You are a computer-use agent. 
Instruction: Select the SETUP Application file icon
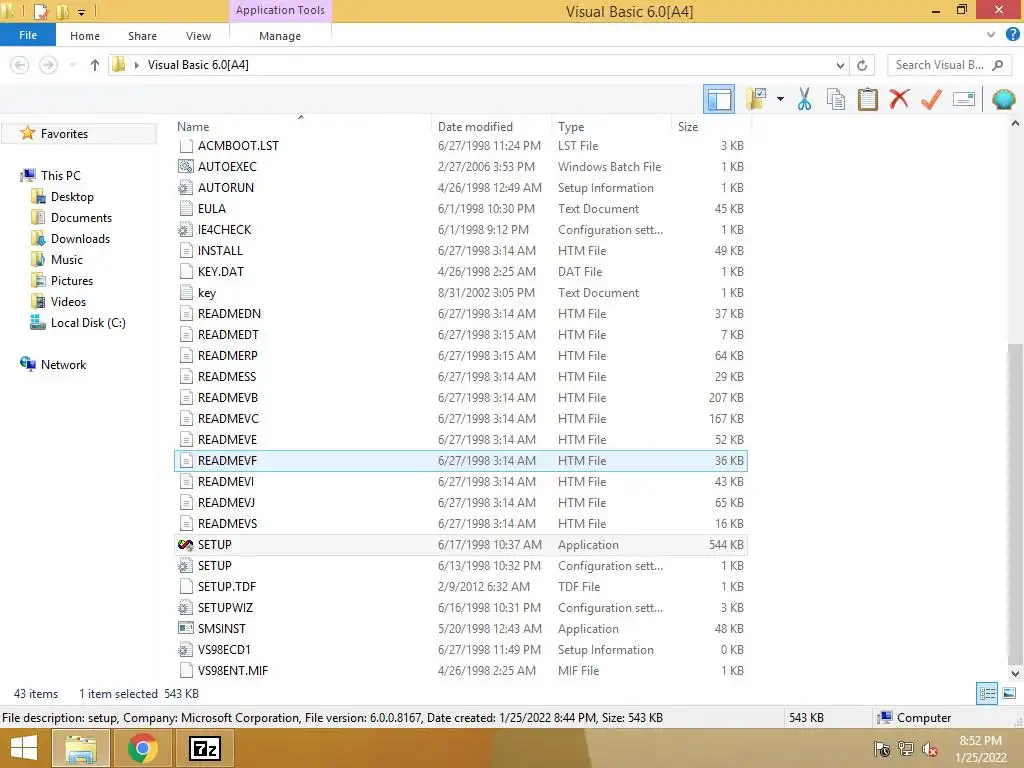[185, 545]
